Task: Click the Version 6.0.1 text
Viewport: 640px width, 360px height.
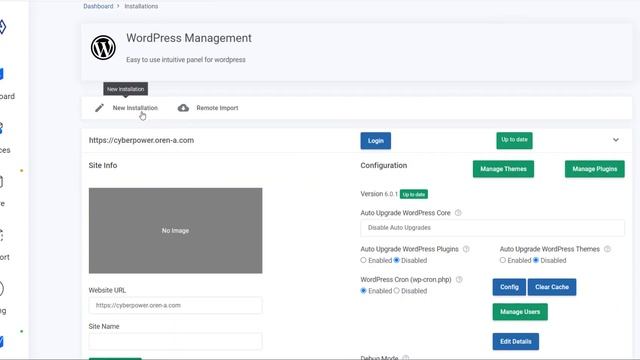Action: click(x=379, y=194)
